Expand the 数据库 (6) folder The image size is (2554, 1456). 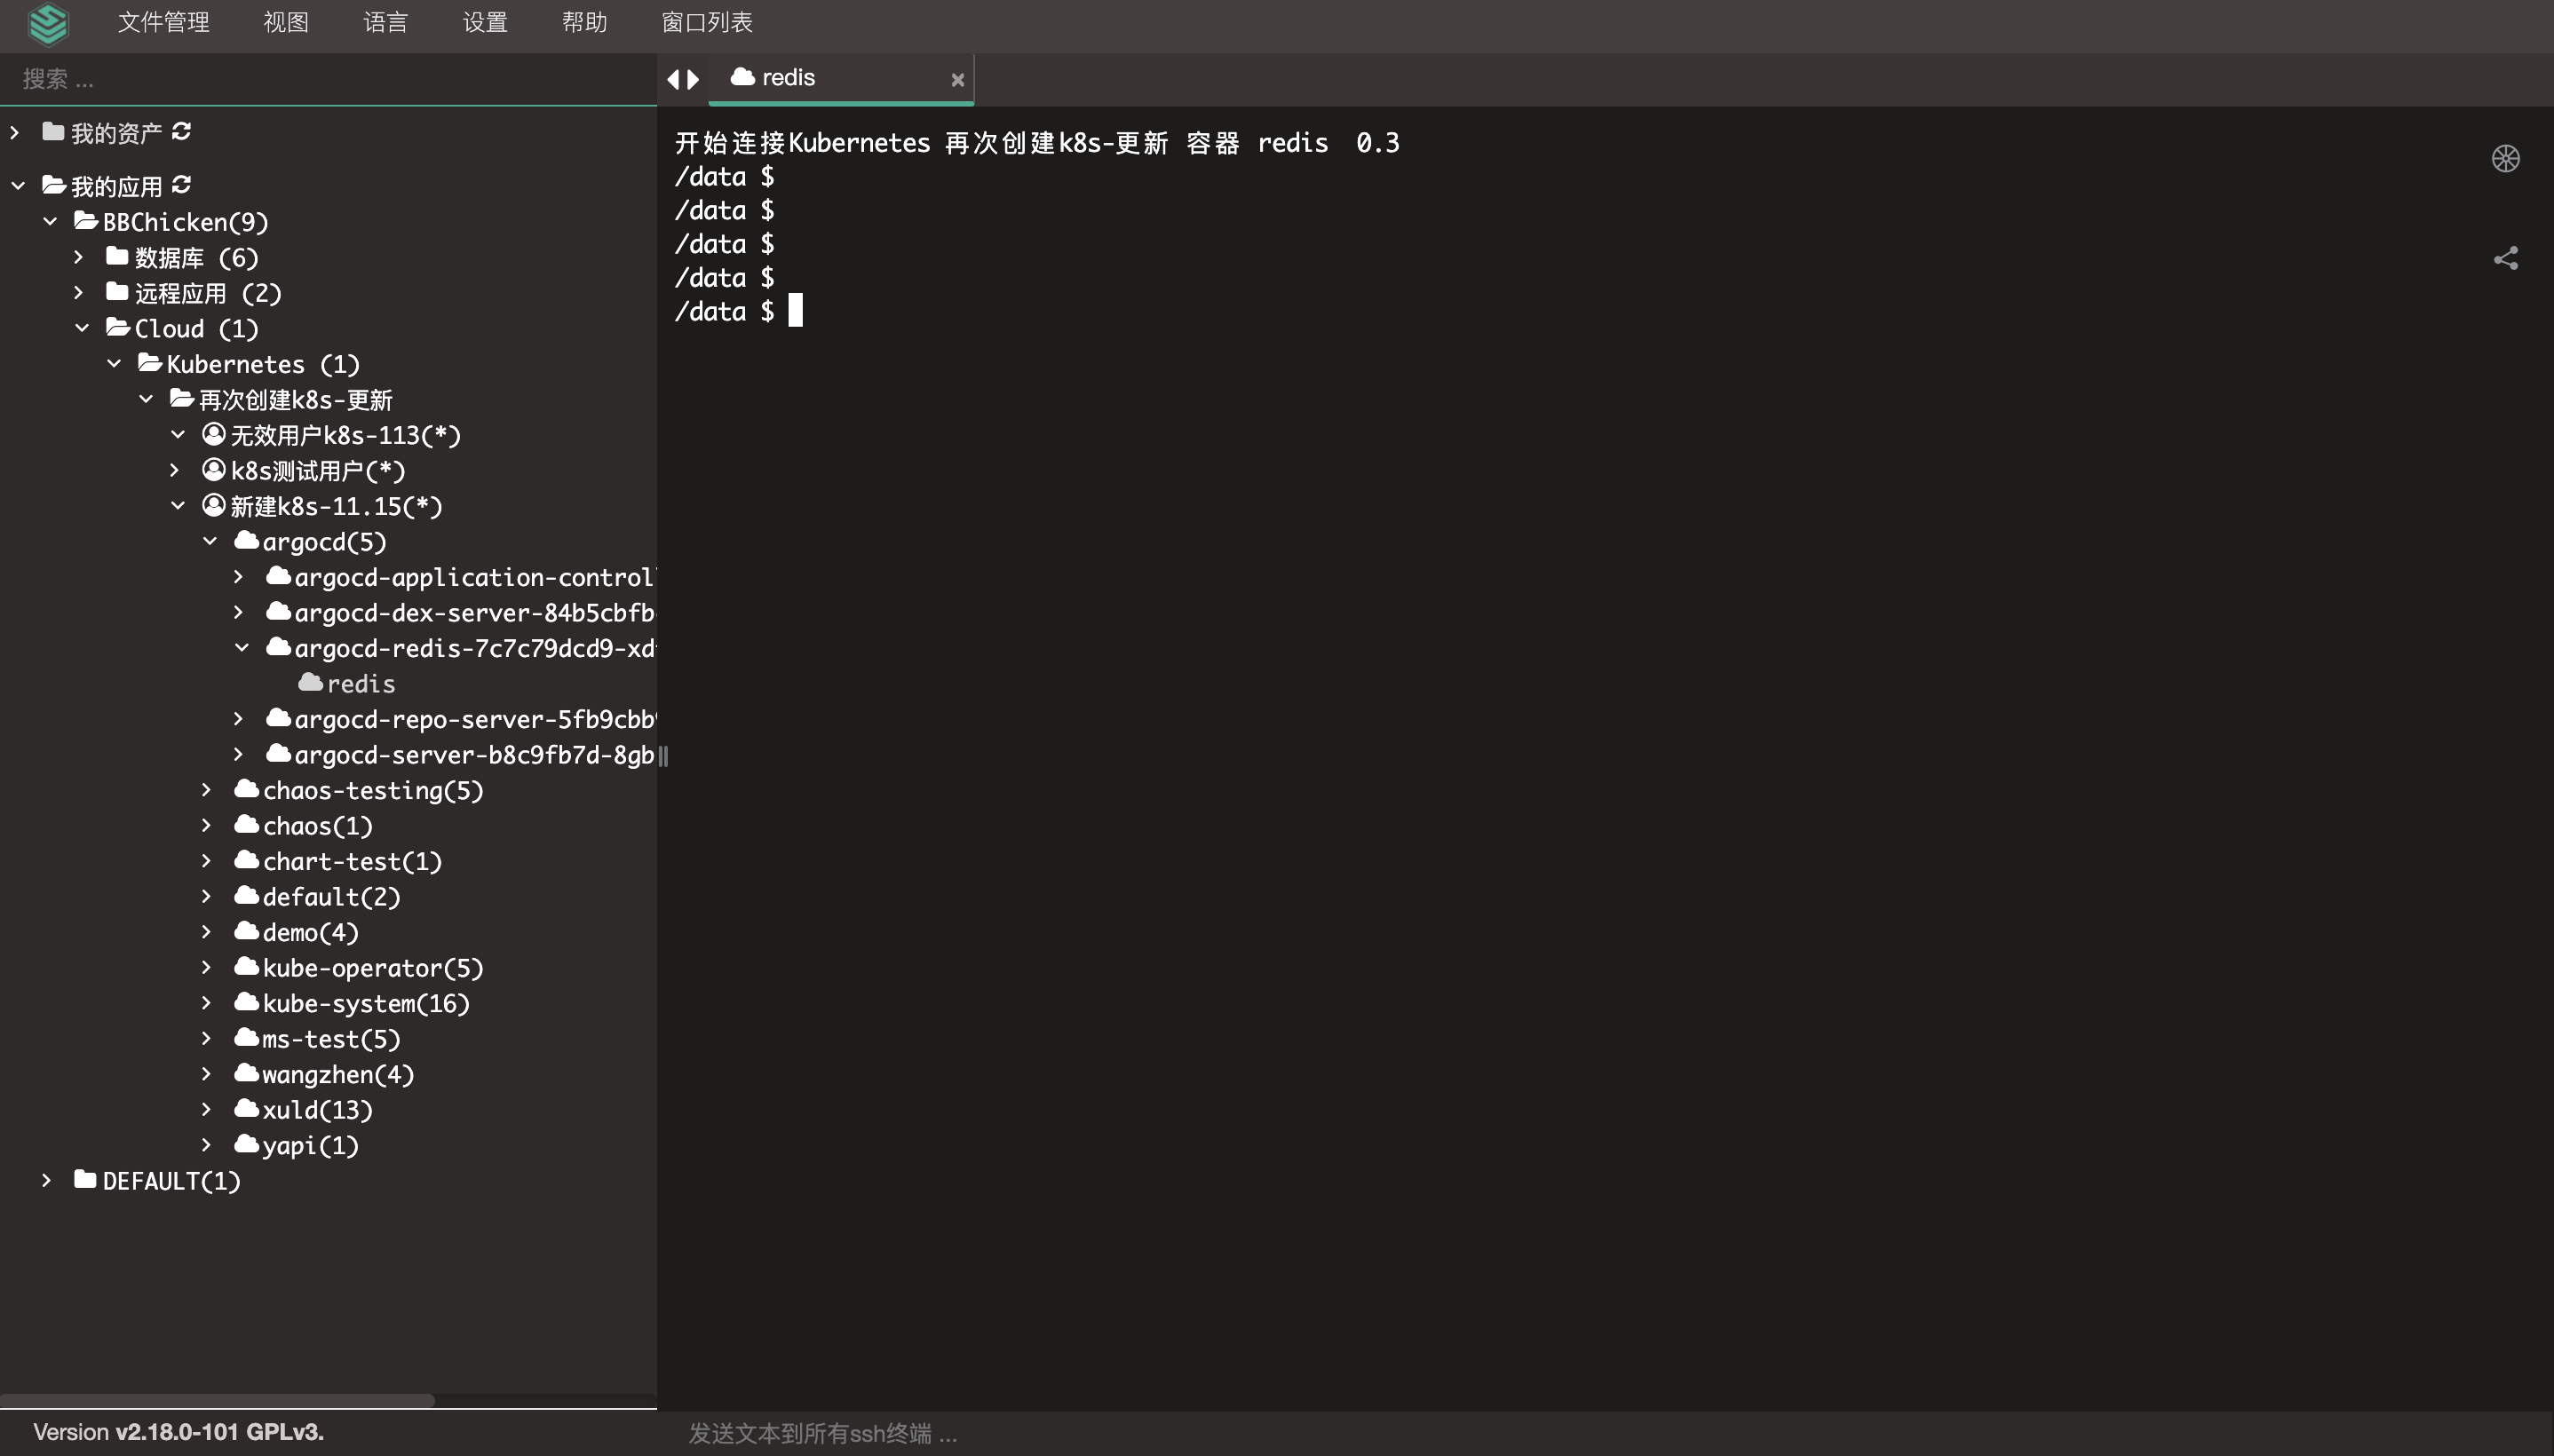[x=79, y=257]
